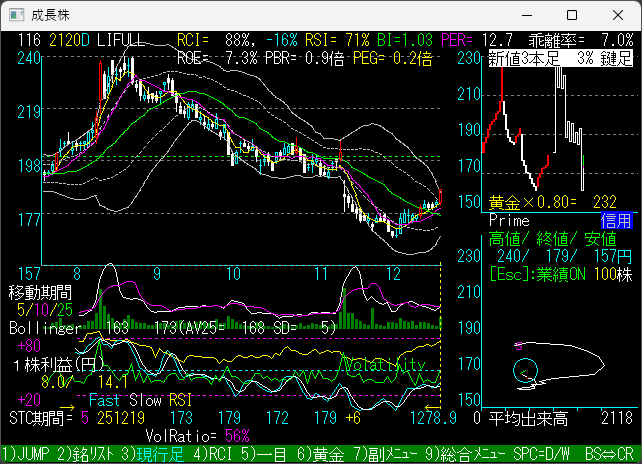Click 1)JUMP in the bottom menu
Image resolution: width=642 pixels, height=464 pixels.
click(x=22, y=454)
